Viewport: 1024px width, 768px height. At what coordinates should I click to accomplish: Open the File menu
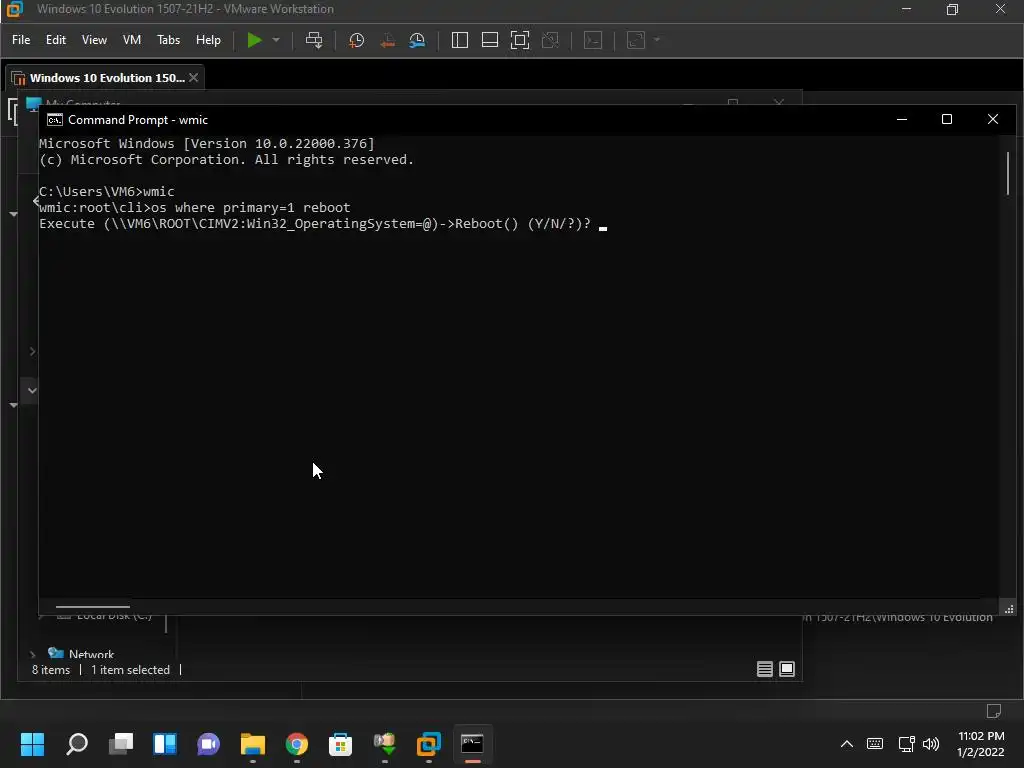pos(21,40)
